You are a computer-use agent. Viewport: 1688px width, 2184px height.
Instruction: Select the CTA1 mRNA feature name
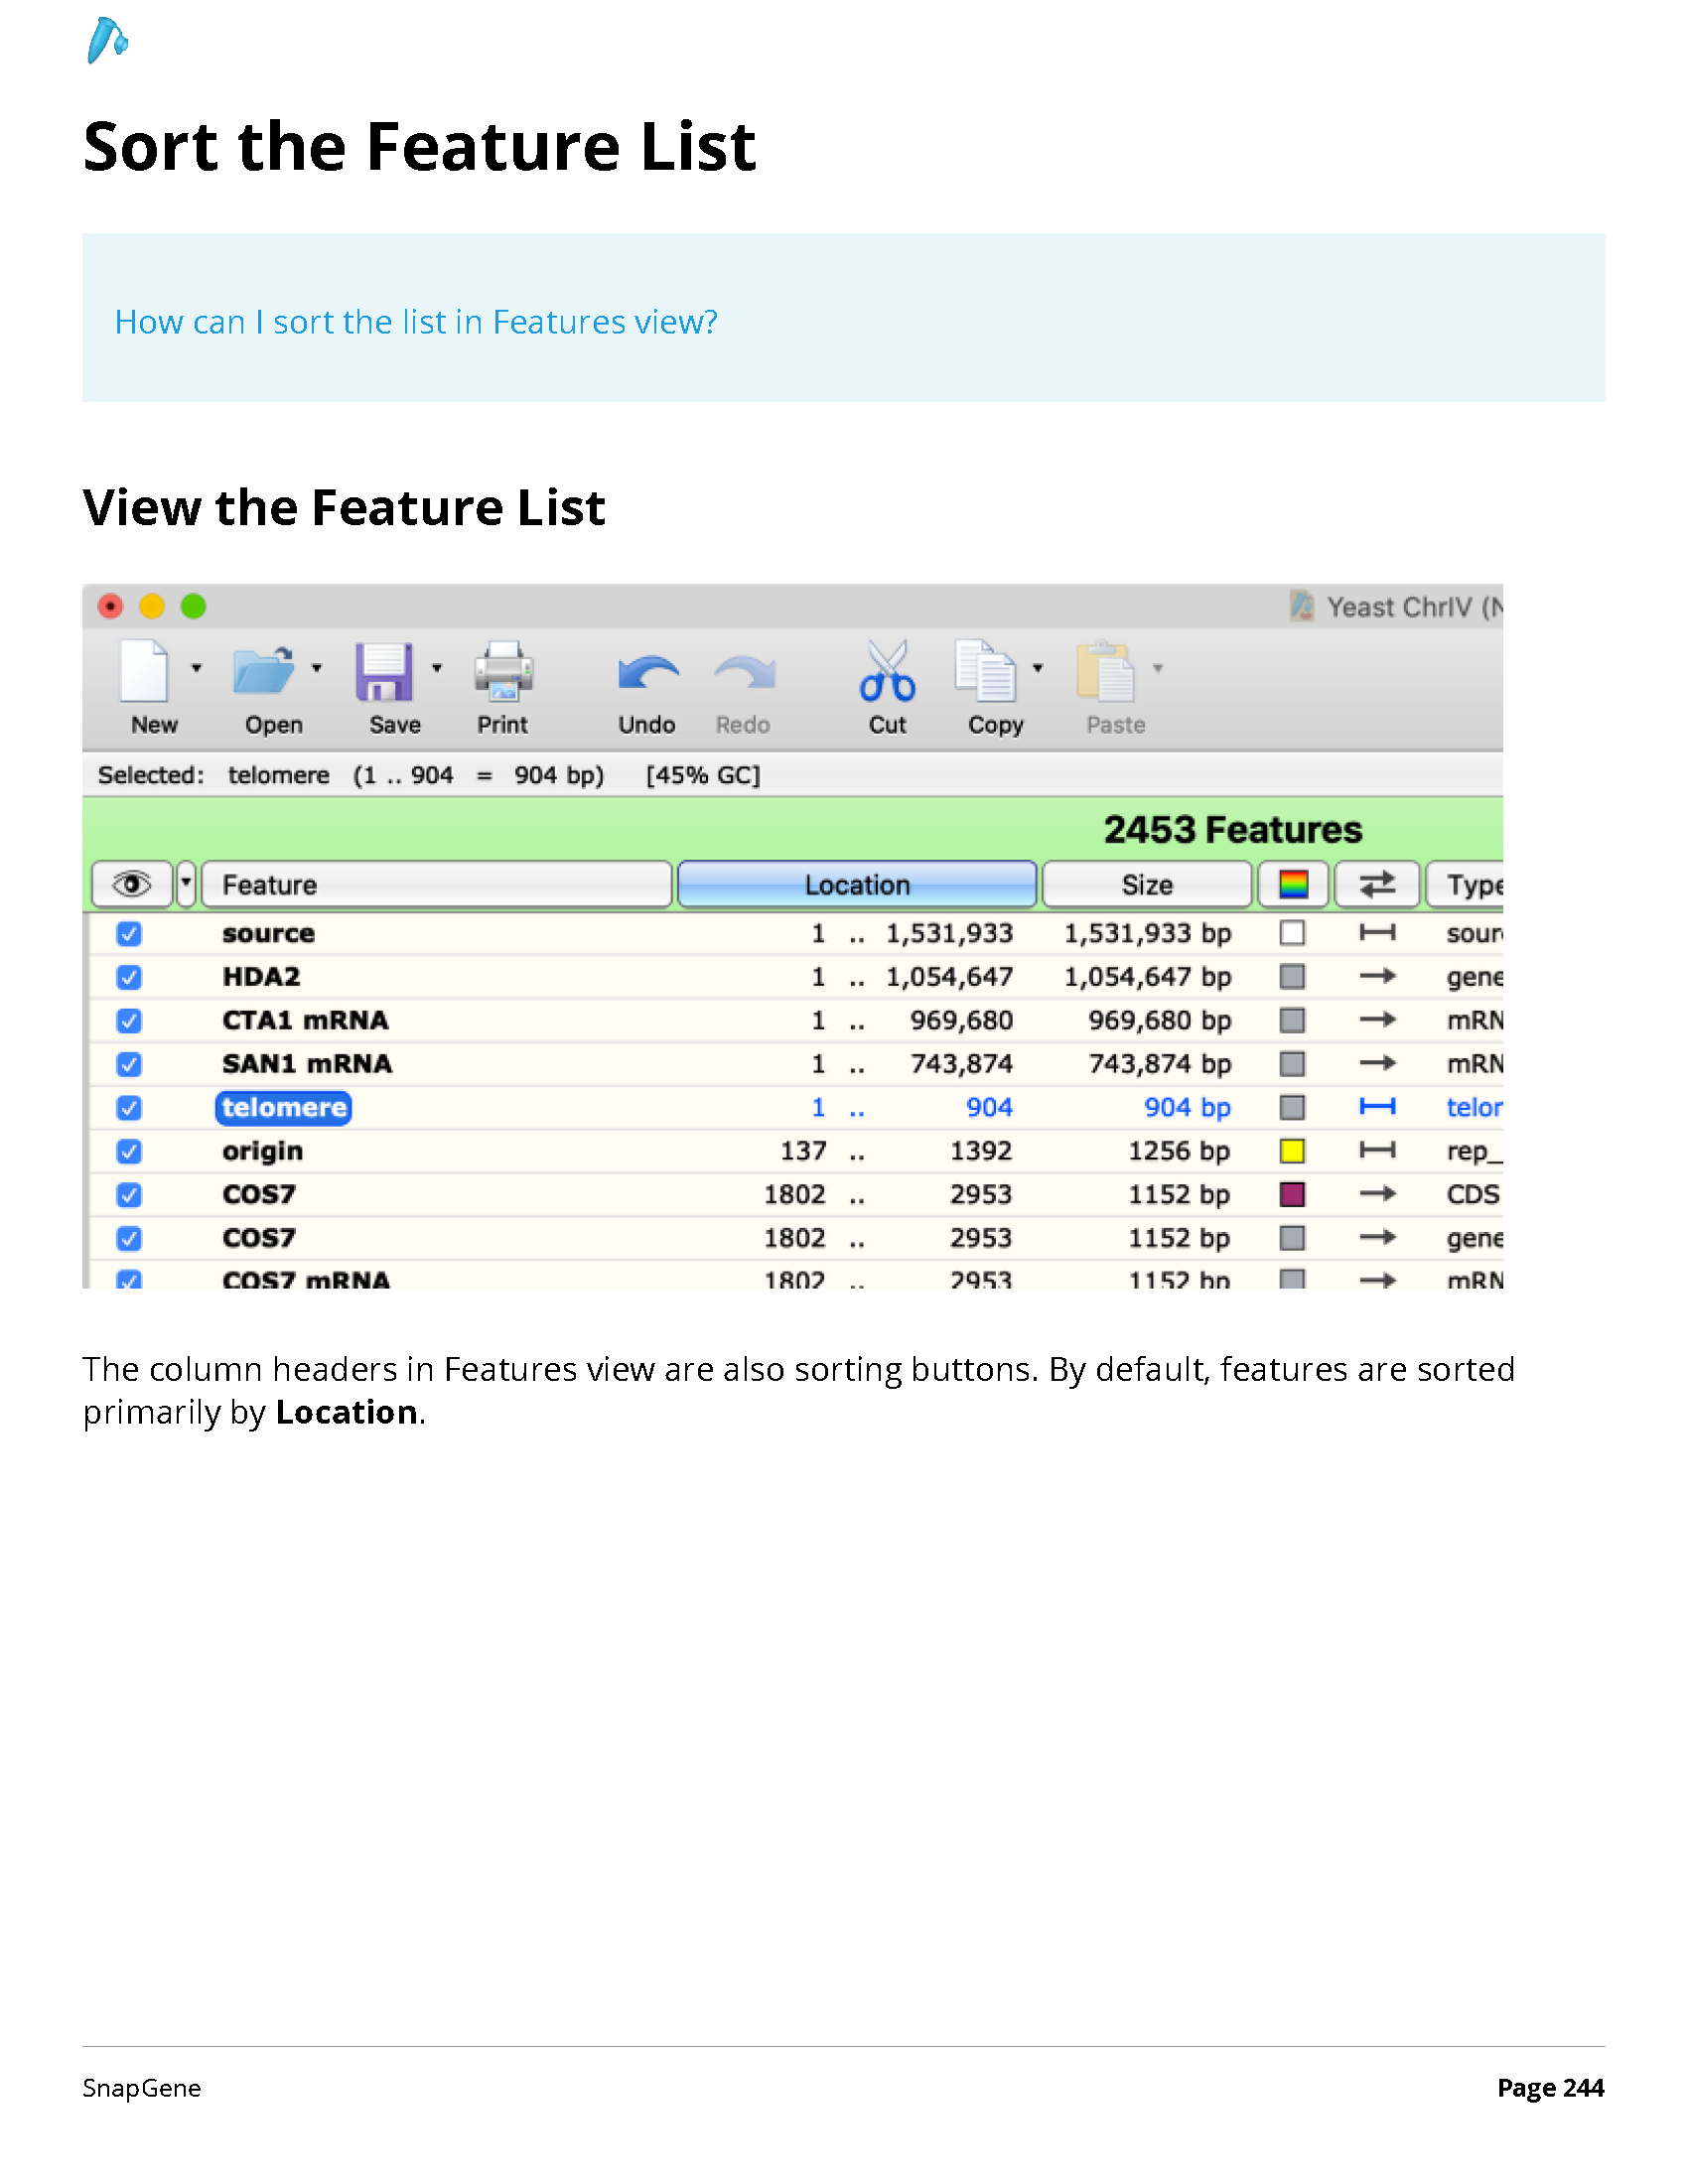[x=305, y=1020]
